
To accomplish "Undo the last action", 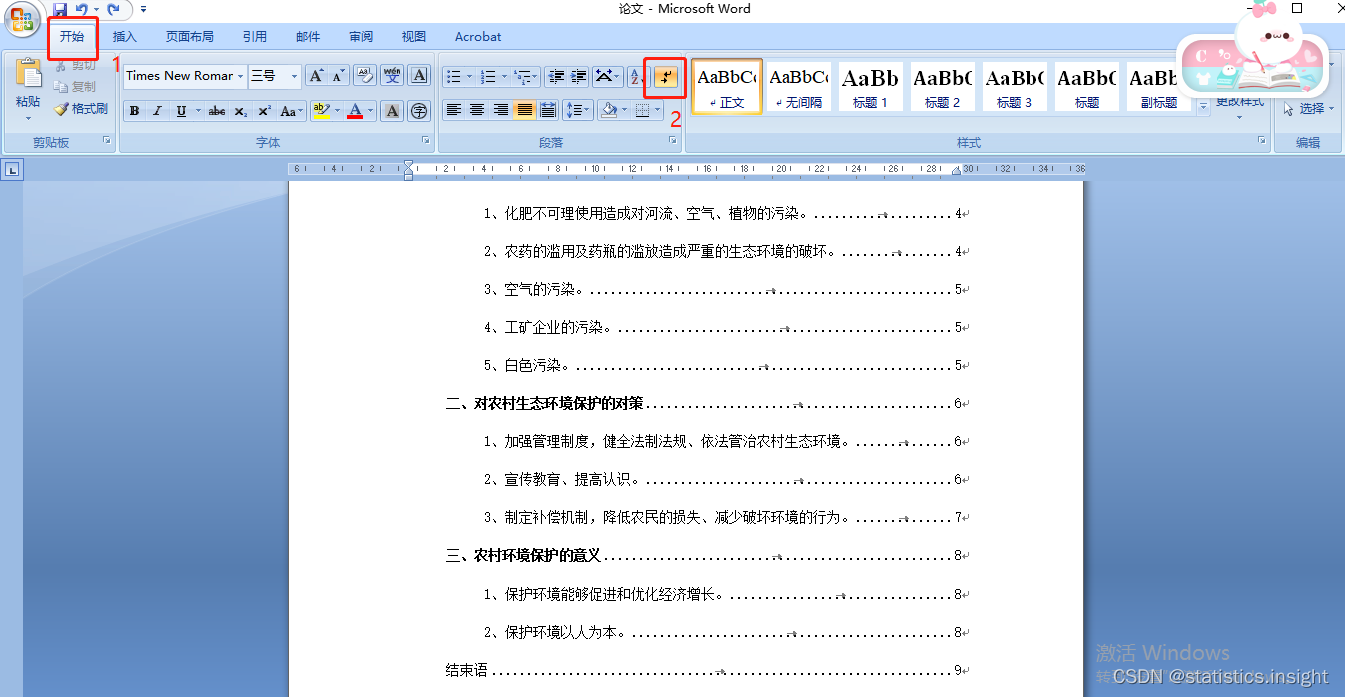I will click(83, 9).
